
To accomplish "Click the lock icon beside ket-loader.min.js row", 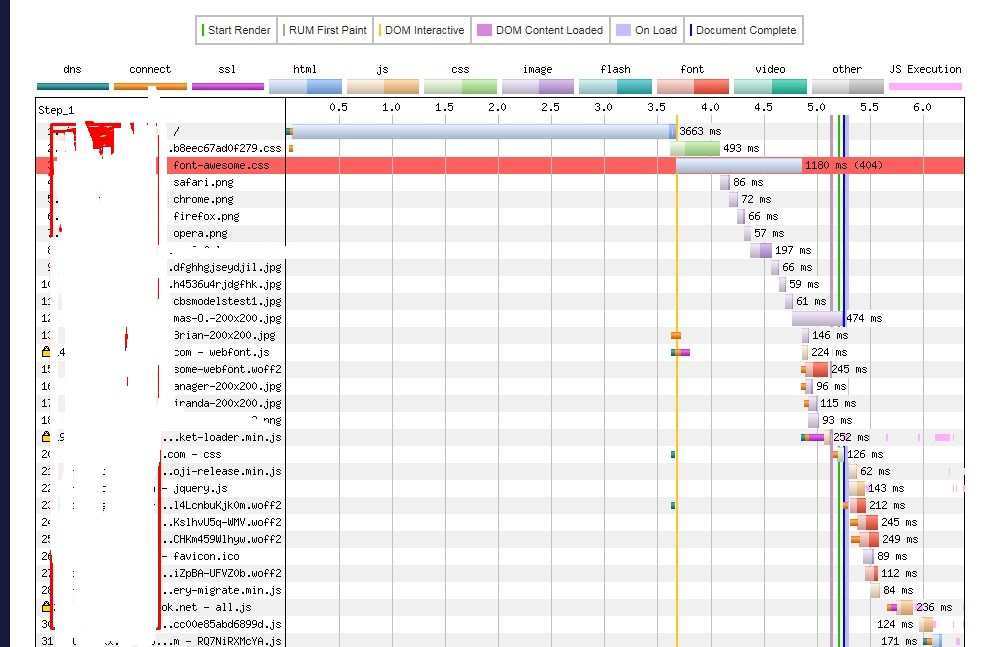I will (46, 437).
